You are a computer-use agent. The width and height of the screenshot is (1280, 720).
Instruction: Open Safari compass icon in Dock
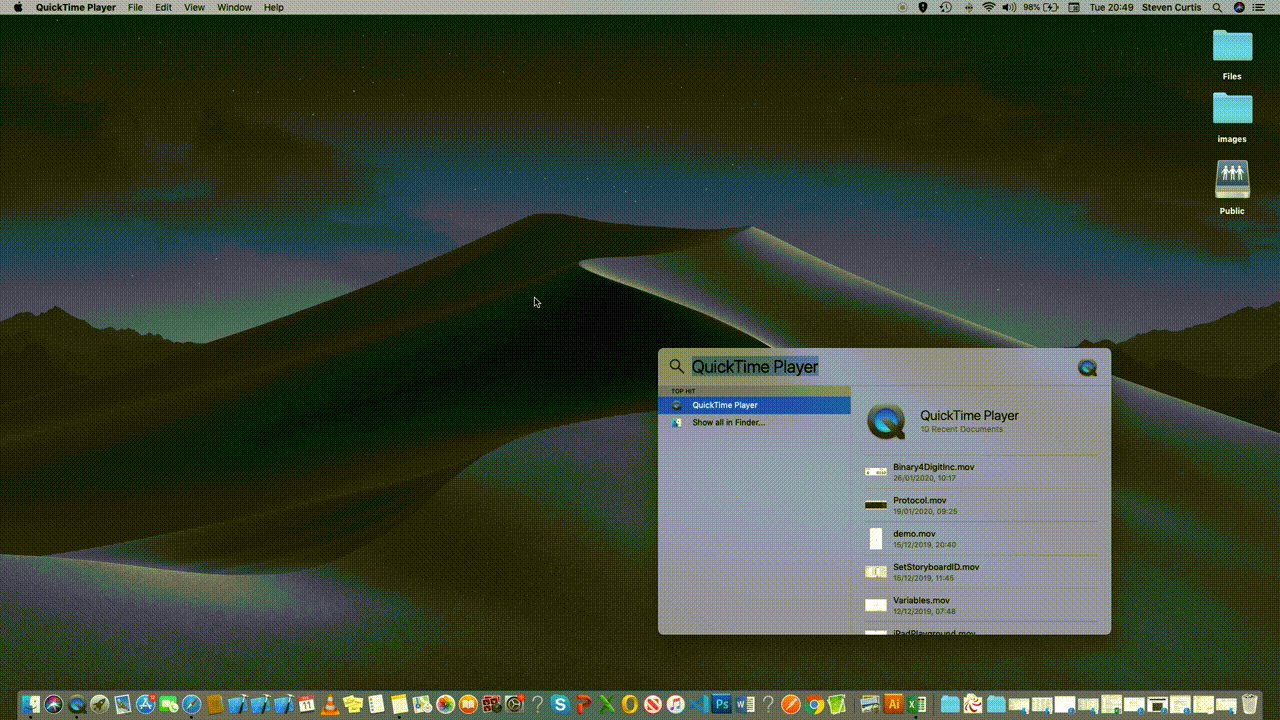191,704
